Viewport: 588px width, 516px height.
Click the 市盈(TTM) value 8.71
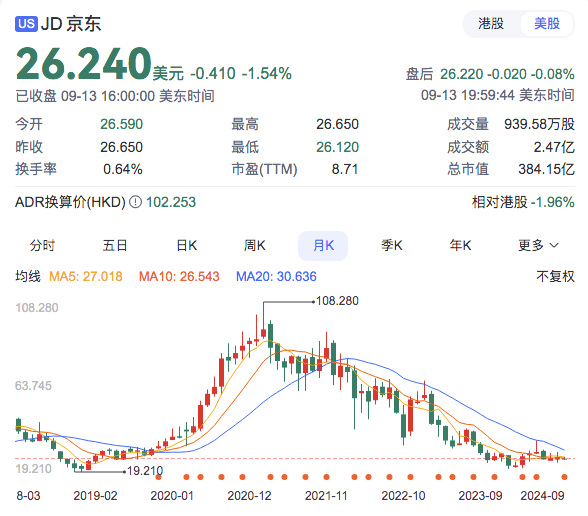click(x=345, y=169)
